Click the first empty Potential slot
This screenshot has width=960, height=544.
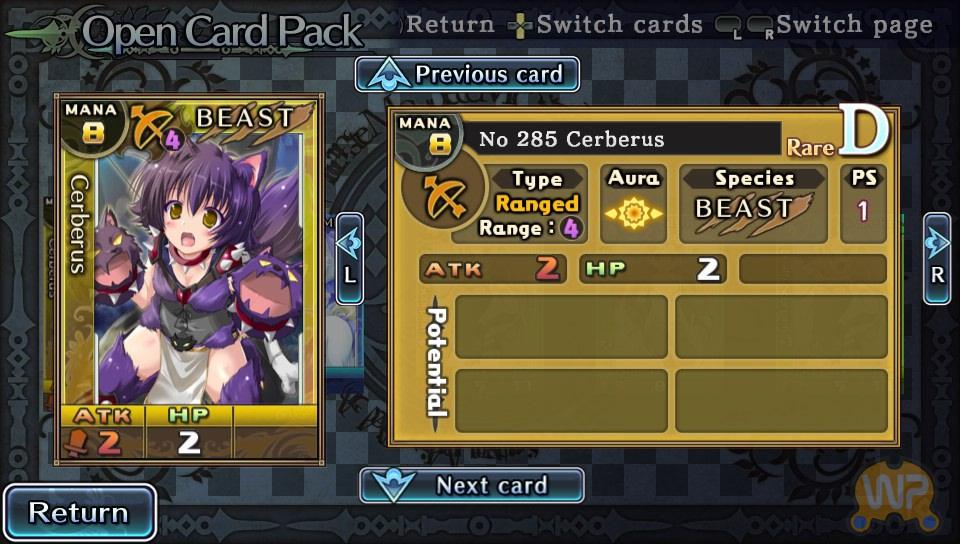click(561, 326)
